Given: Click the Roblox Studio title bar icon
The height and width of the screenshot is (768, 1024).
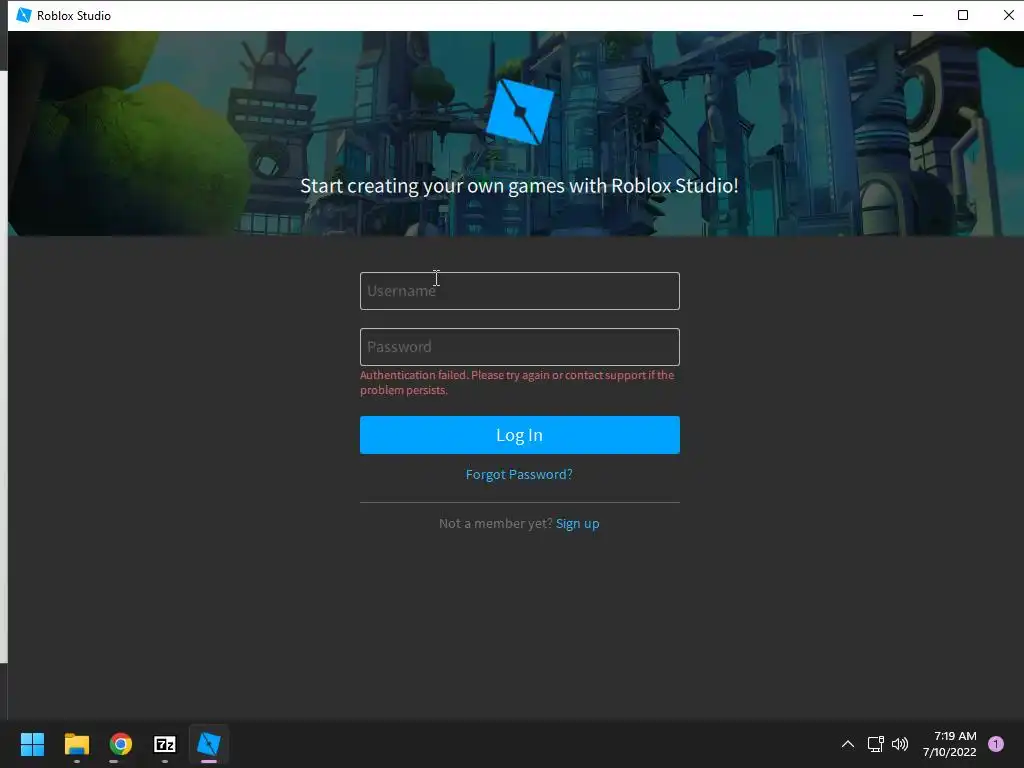Looking at the screenshot, I should tap(24, 15).
